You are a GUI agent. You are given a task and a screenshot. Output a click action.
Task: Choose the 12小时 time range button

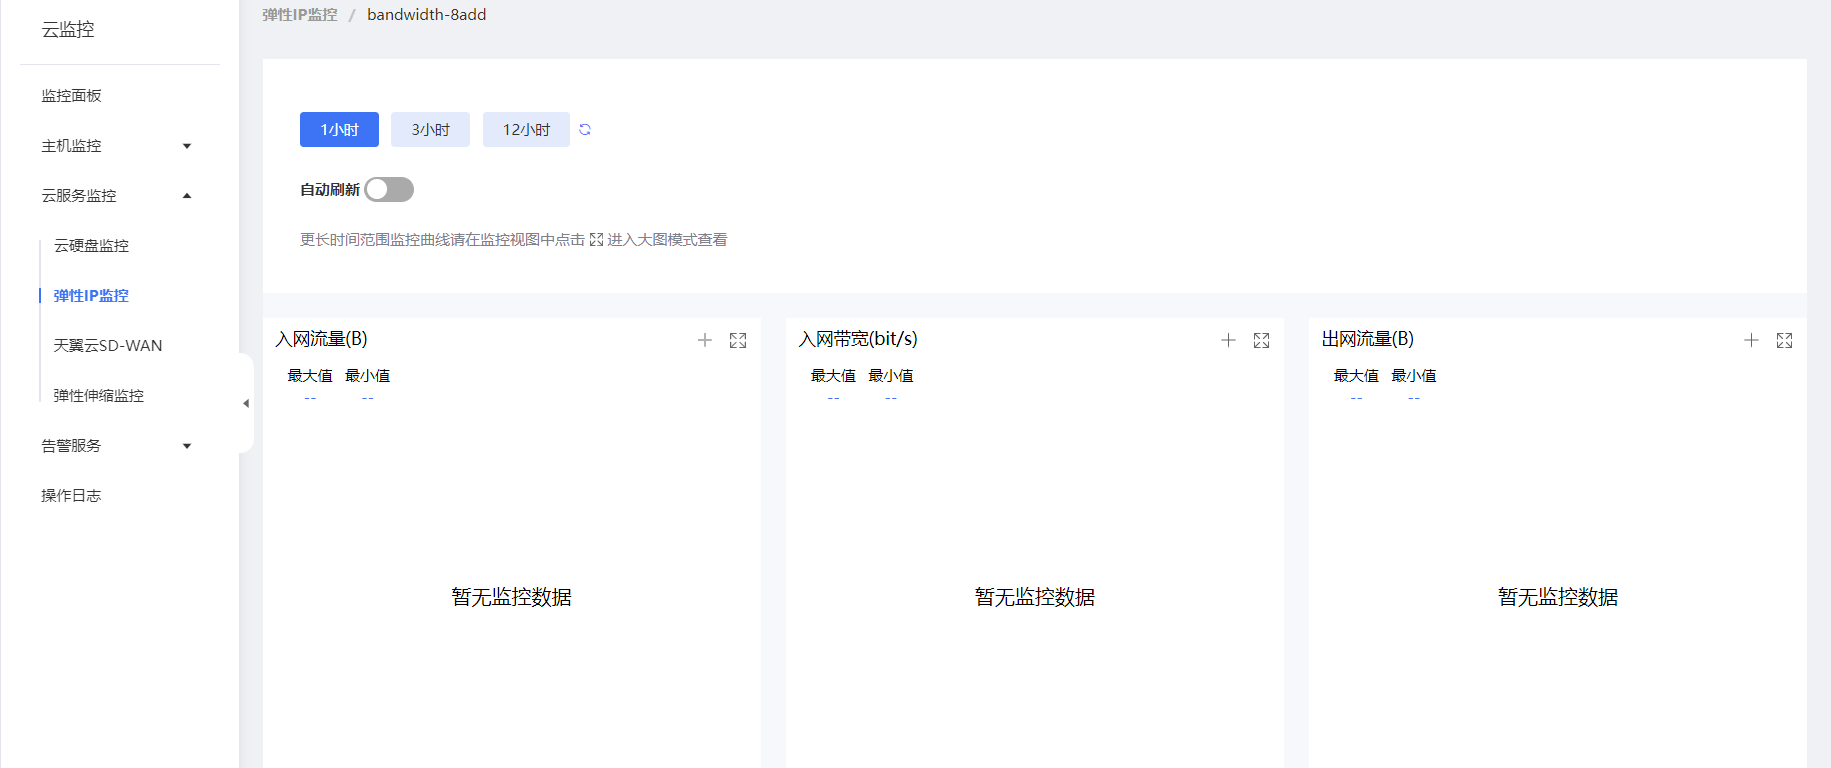coord(526,130)
